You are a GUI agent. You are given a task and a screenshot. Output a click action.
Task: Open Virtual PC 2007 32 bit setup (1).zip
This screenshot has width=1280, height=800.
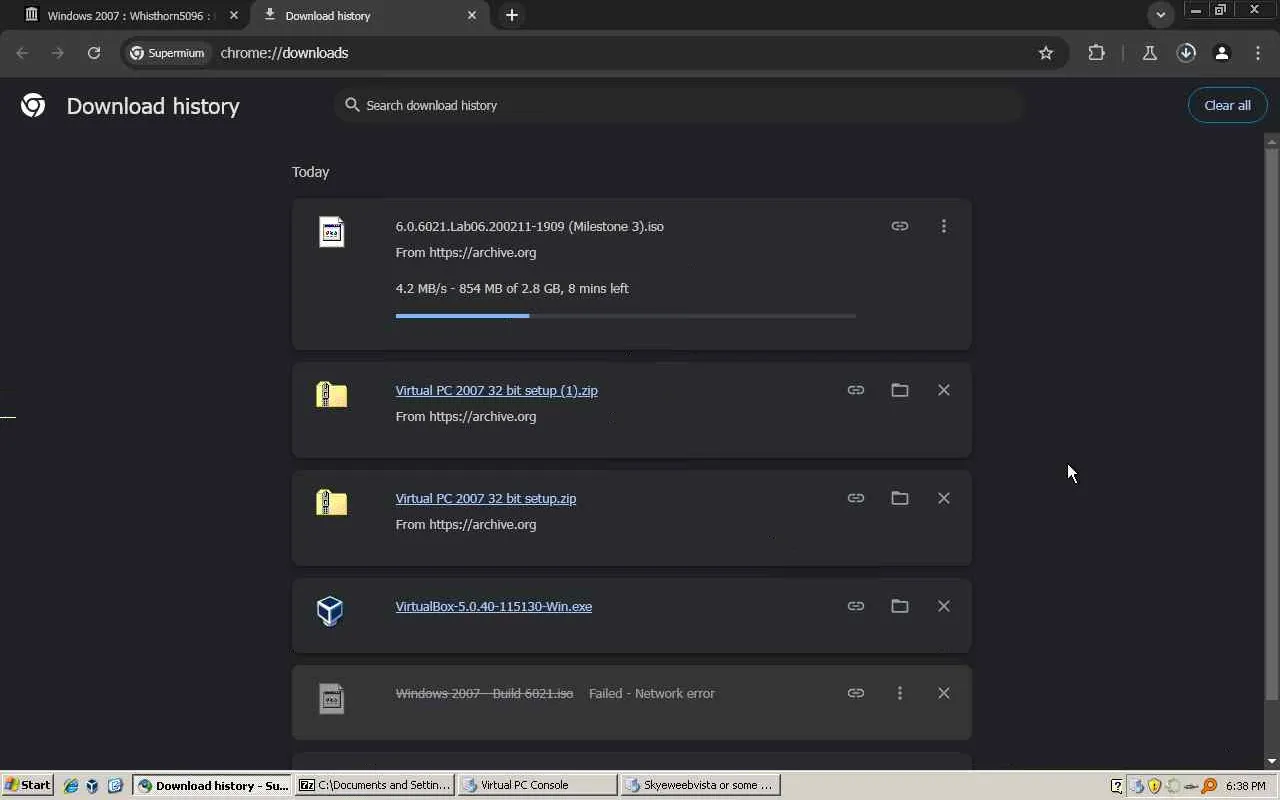tap(496, 390)
